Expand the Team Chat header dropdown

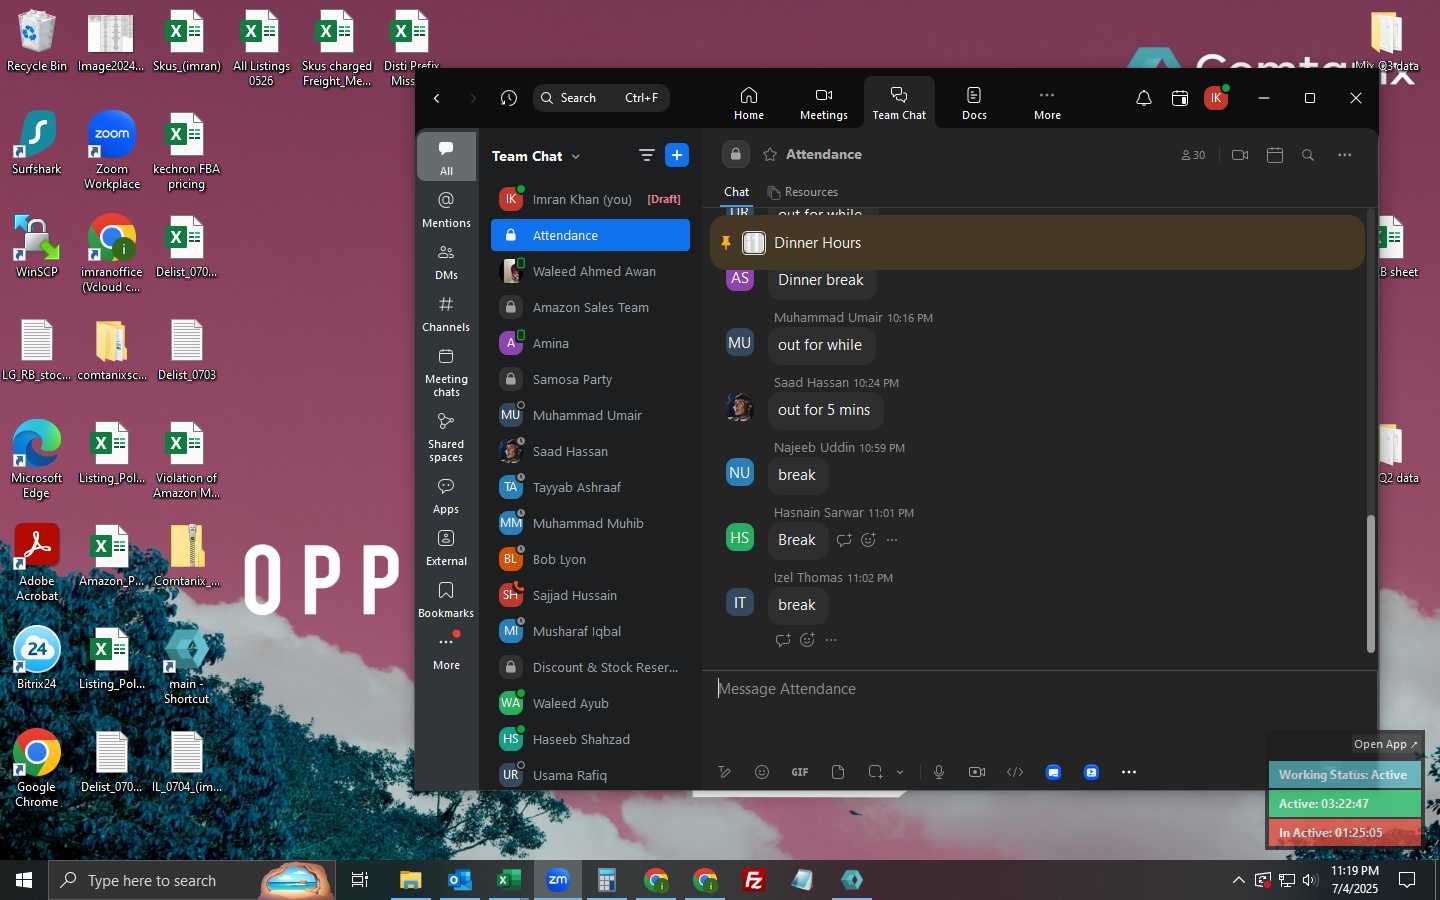click(576, 157)
